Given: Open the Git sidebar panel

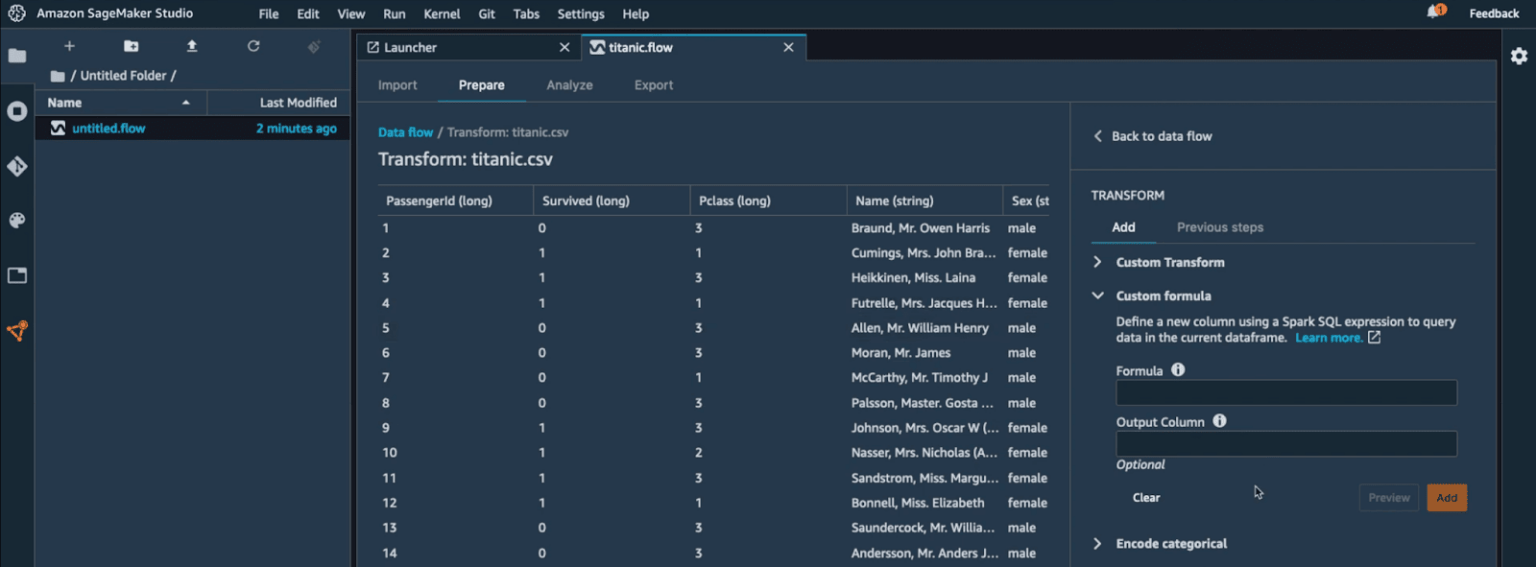Looking at the screenshot, I should 17,166.
